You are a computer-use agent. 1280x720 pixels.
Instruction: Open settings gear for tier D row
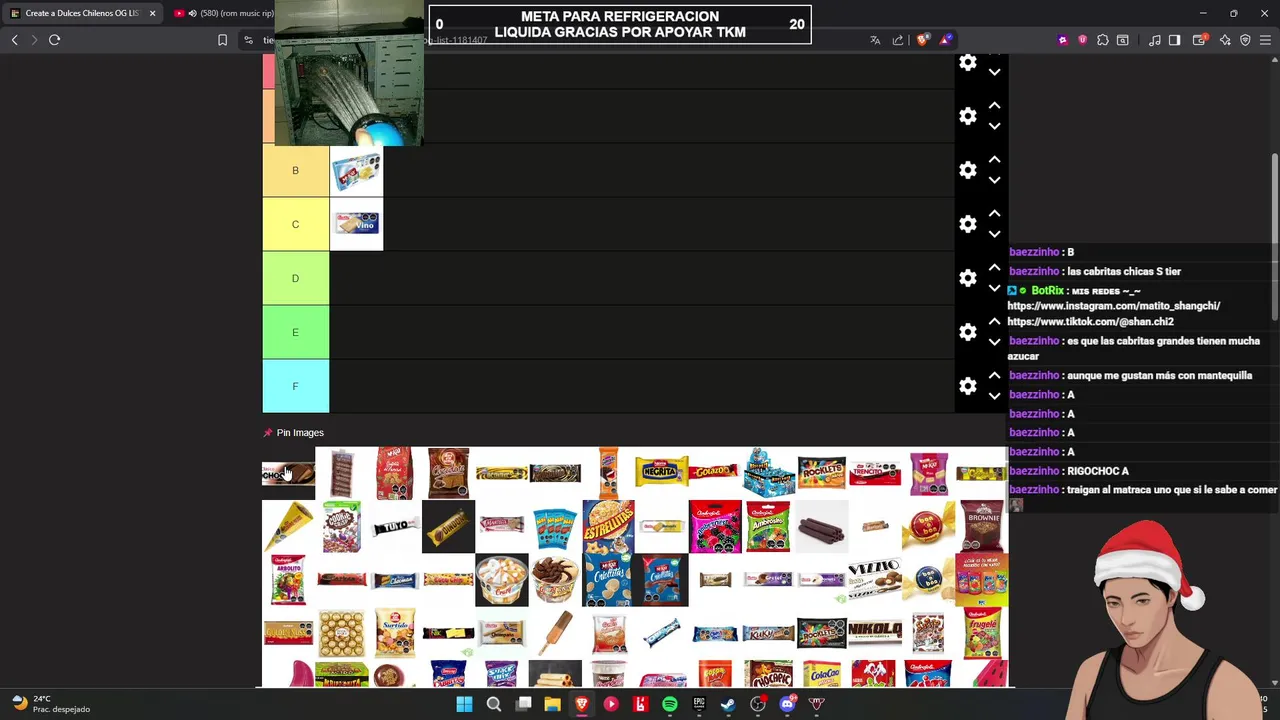tap(967, 278)
